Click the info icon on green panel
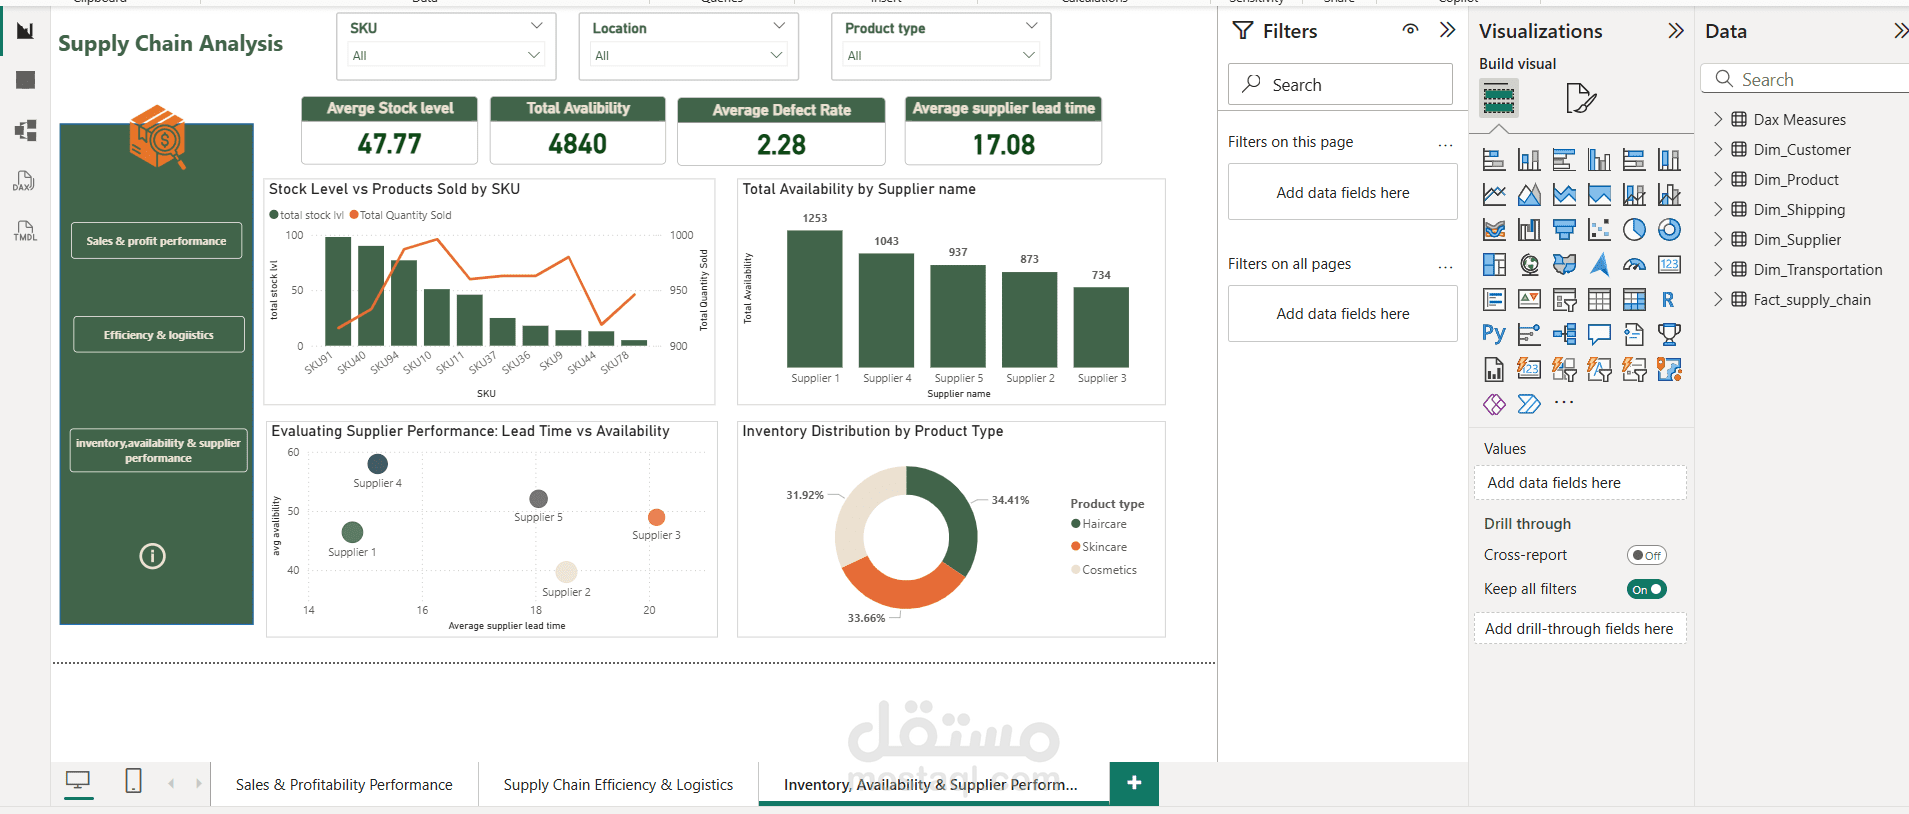1909x814 pixels. [152, 556]
